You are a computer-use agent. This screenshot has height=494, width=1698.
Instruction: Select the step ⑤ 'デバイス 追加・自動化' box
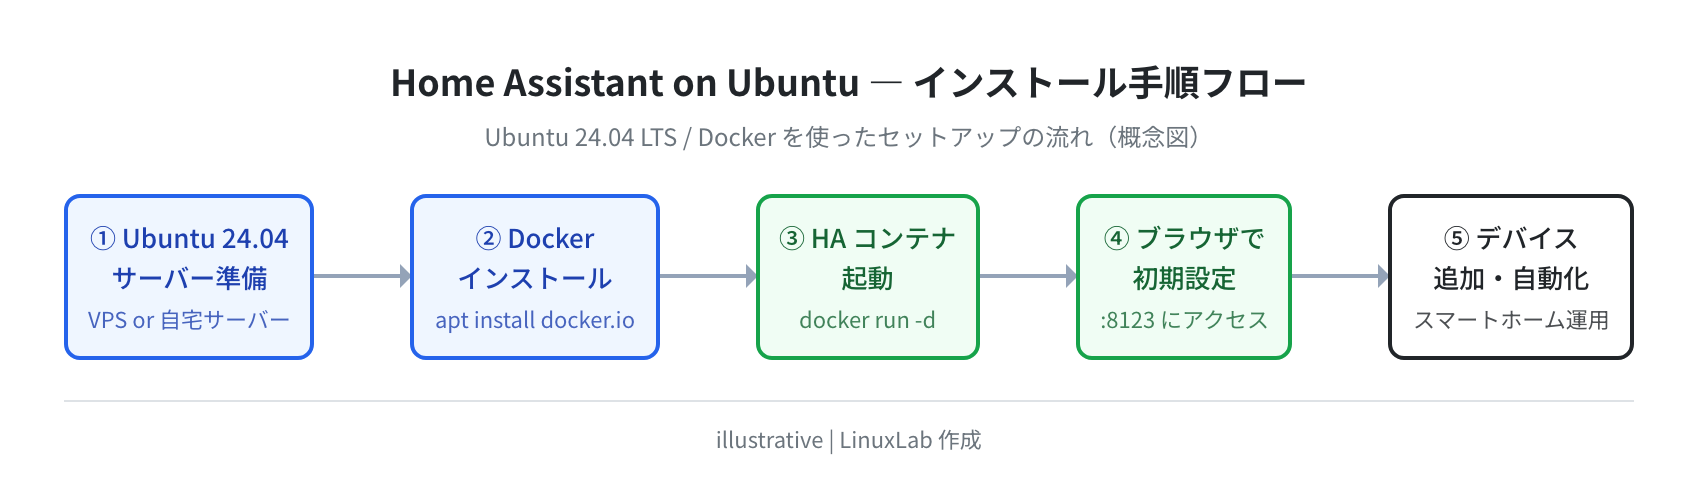pos(1511,277)
